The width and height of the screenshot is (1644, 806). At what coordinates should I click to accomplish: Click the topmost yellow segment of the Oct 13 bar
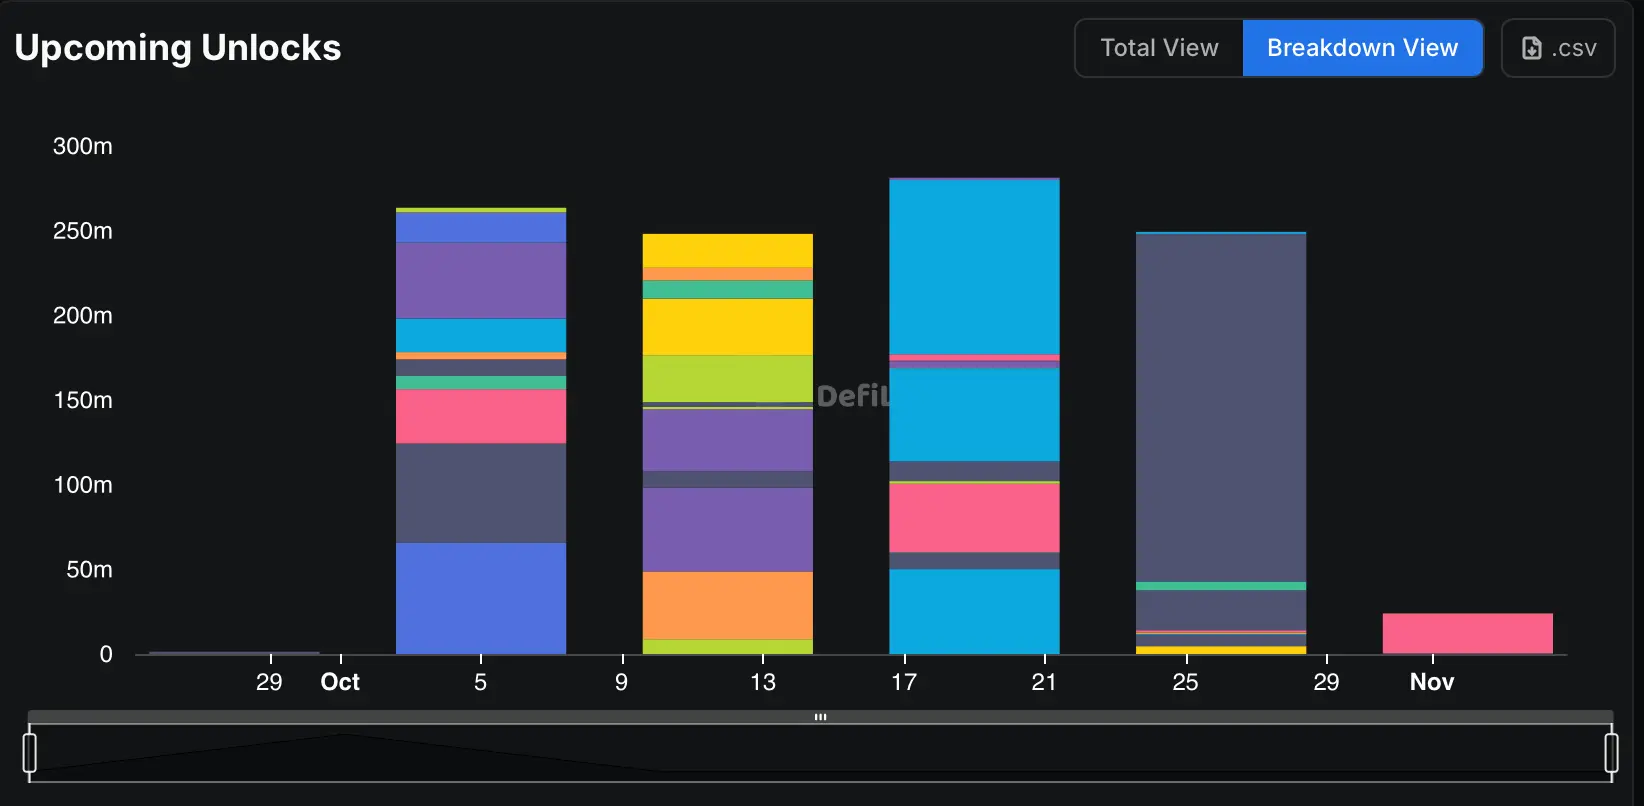click(x=728, y=251)
